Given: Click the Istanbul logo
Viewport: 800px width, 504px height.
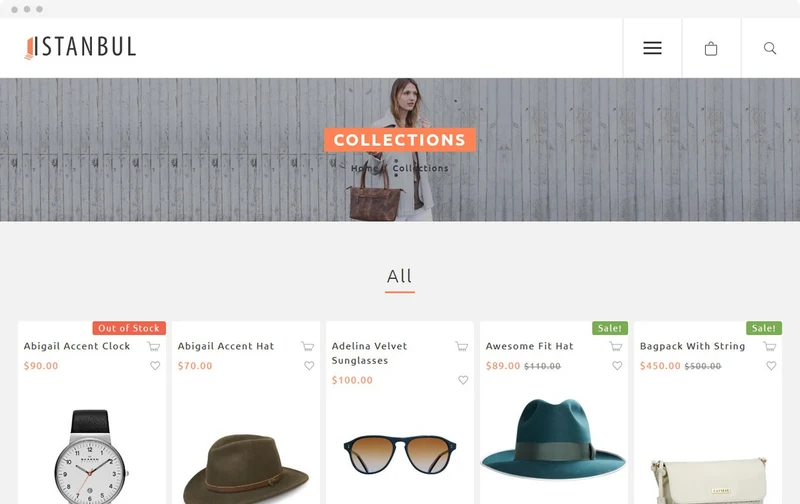Looking at the screenshot, I should click(80, 47).
